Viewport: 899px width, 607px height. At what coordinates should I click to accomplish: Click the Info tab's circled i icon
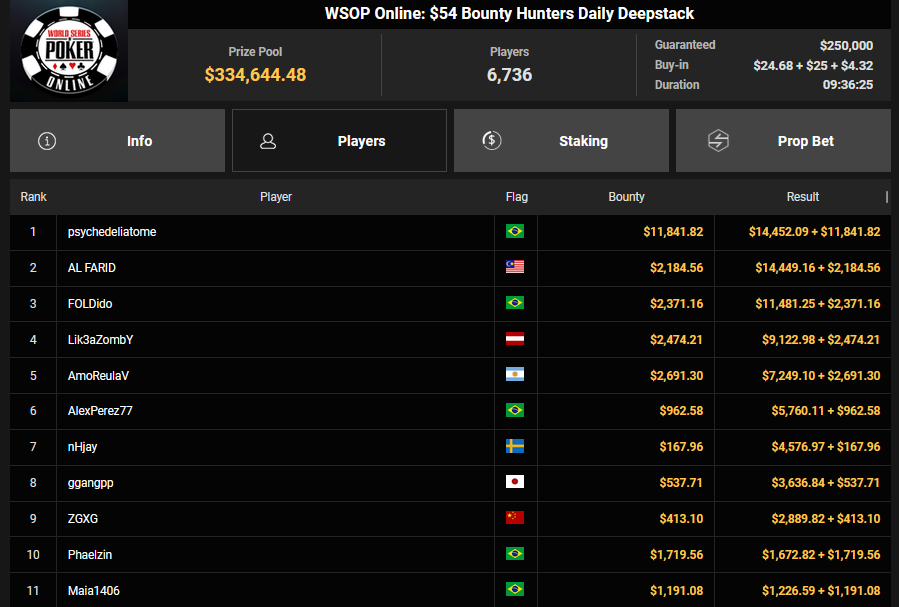(46, 141)
